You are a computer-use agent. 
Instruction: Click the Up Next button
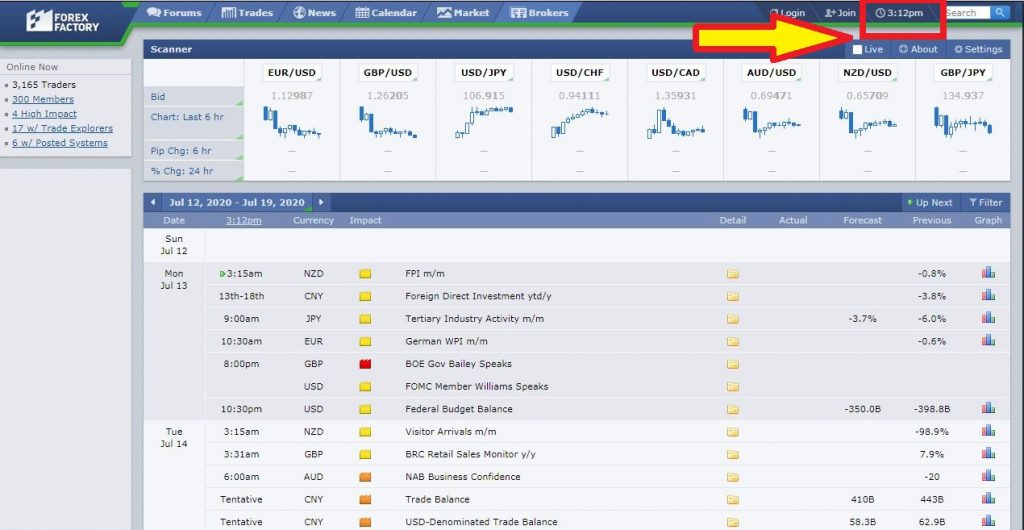pos(931,202)
